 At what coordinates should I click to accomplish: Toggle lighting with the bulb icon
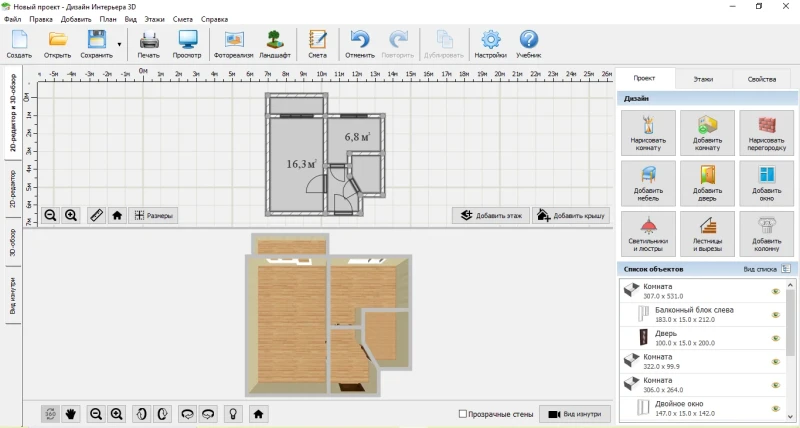(x=233, y=414)
